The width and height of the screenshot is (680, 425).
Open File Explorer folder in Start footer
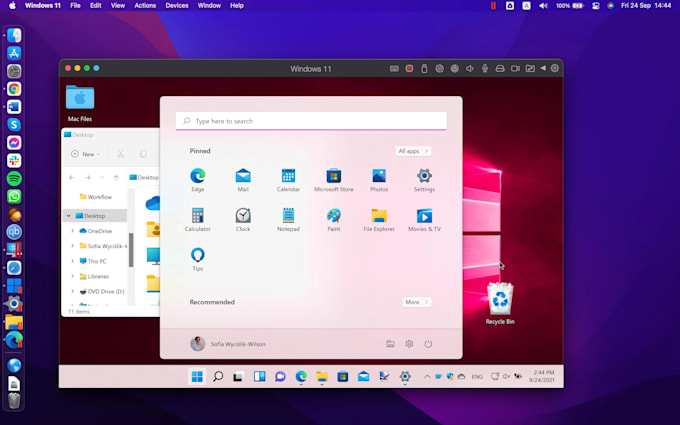click(390, 344)
